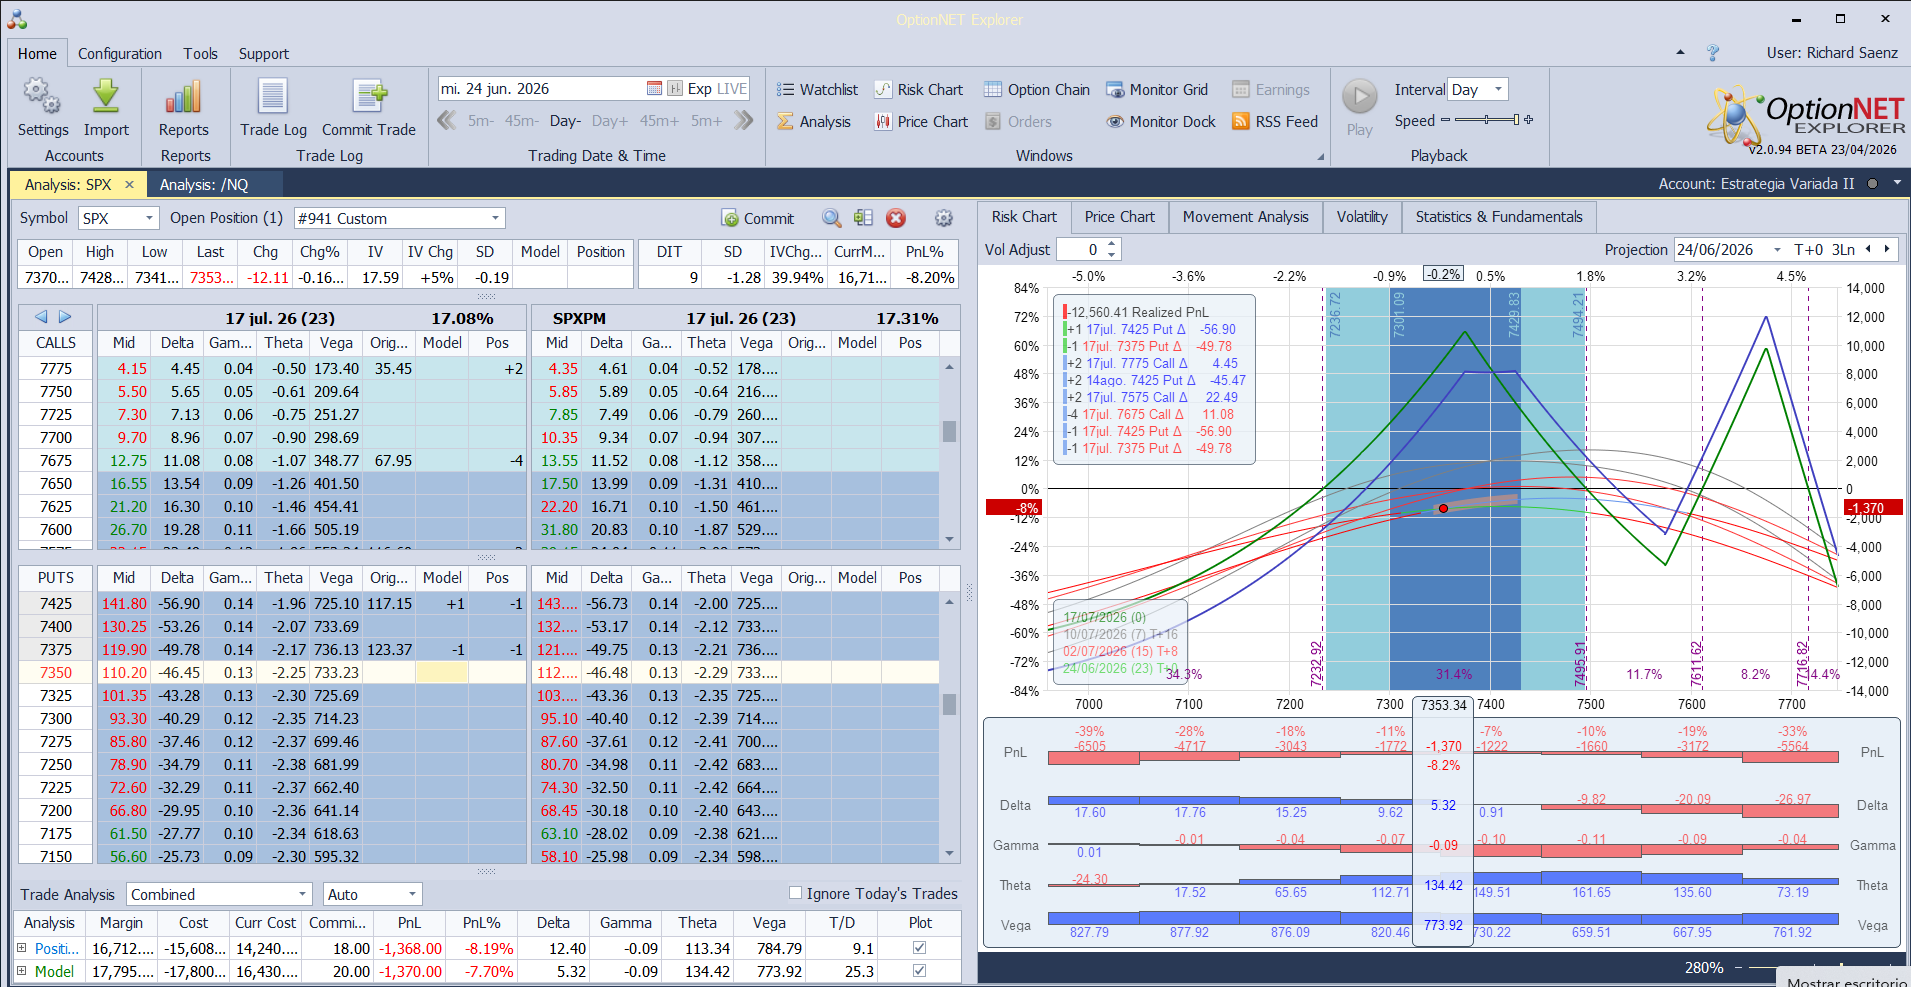Step back one day with Day-

click(x=565, y=121)
